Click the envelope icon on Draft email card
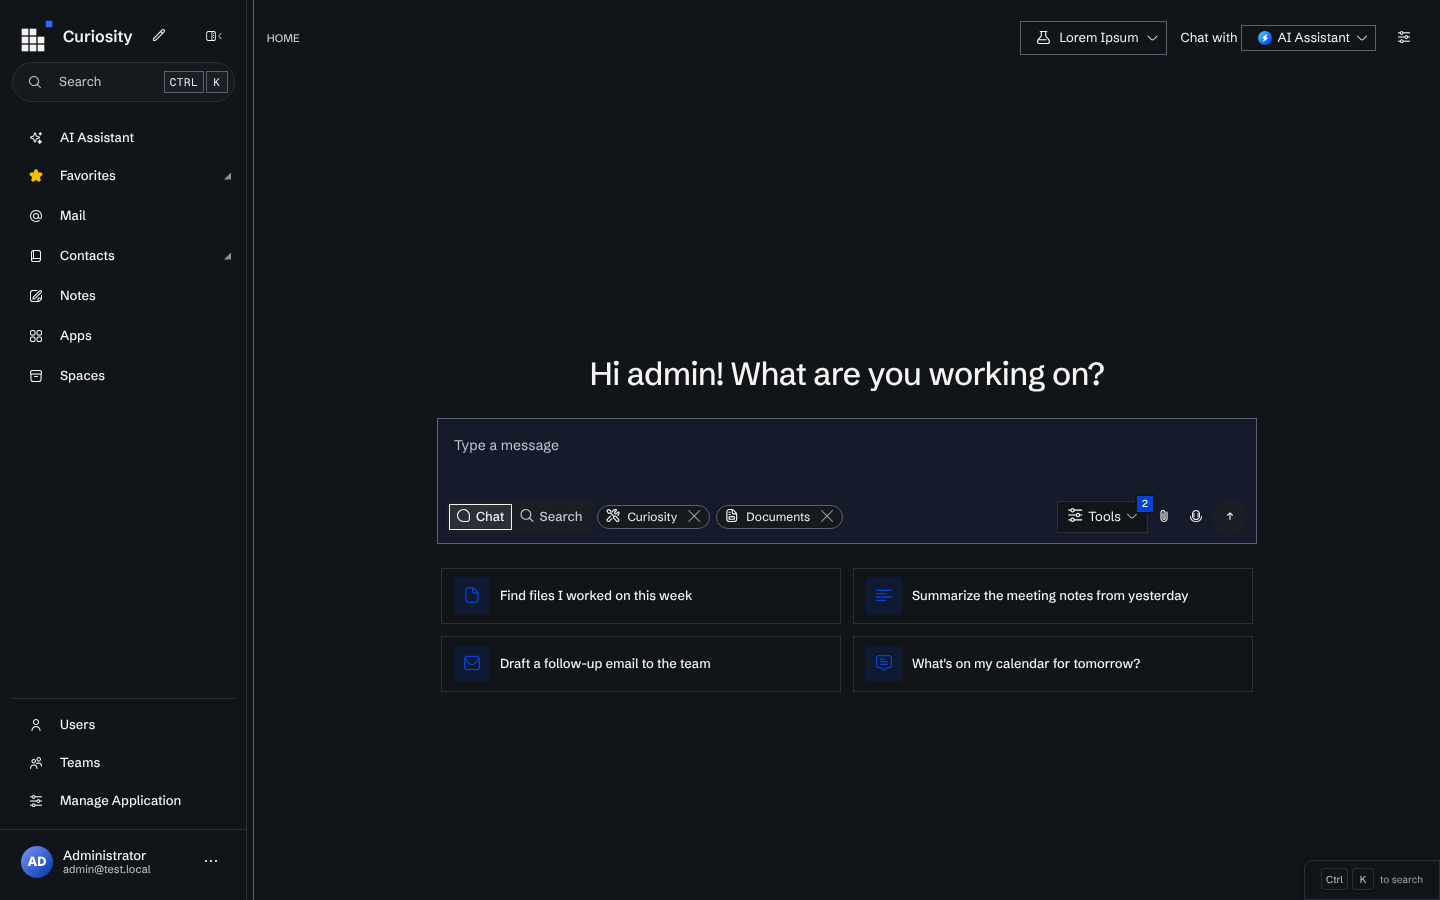The width and height of the screenshot is (1440, 900). coord(472,664)
